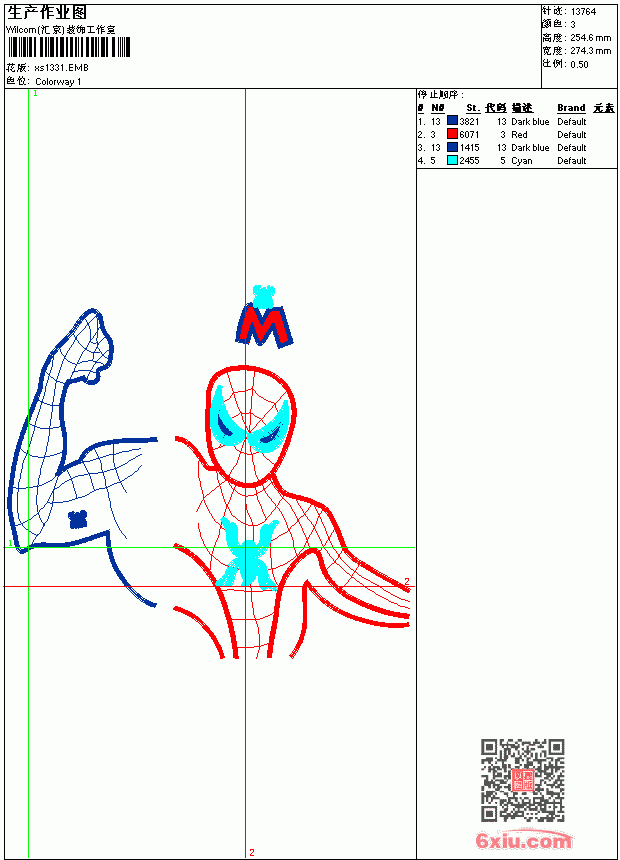Image resolution: width=620 pixels, height=860 pixels.
Task: Click the red marker 2 at canvas bottom
Action: click(x=252, y=852)
